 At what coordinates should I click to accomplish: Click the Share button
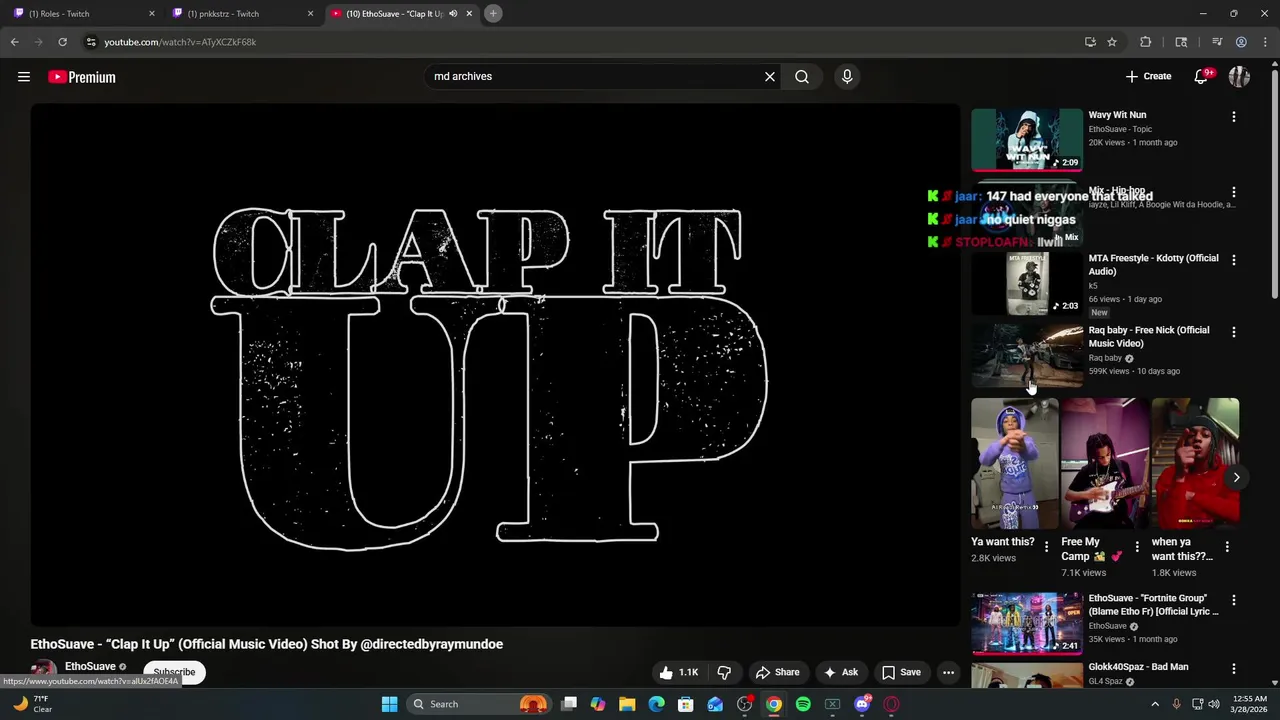pyautogui.click(x=777, y=672)
